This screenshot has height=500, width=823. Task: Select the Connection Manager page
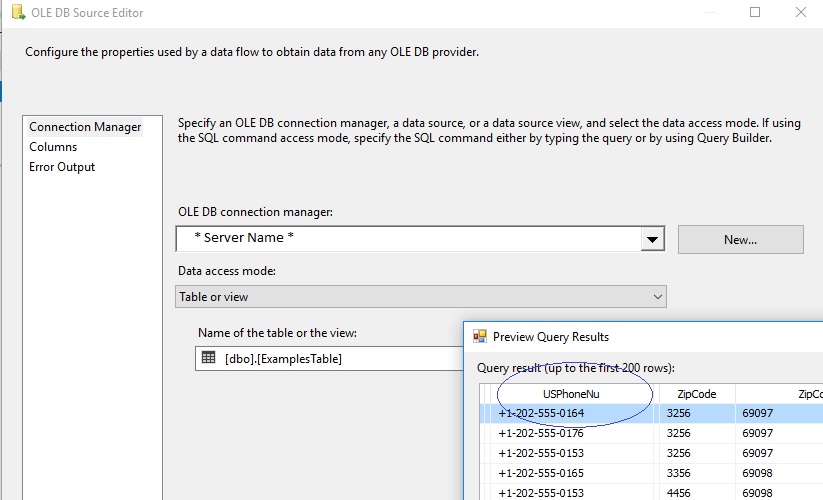pos(85,127)
